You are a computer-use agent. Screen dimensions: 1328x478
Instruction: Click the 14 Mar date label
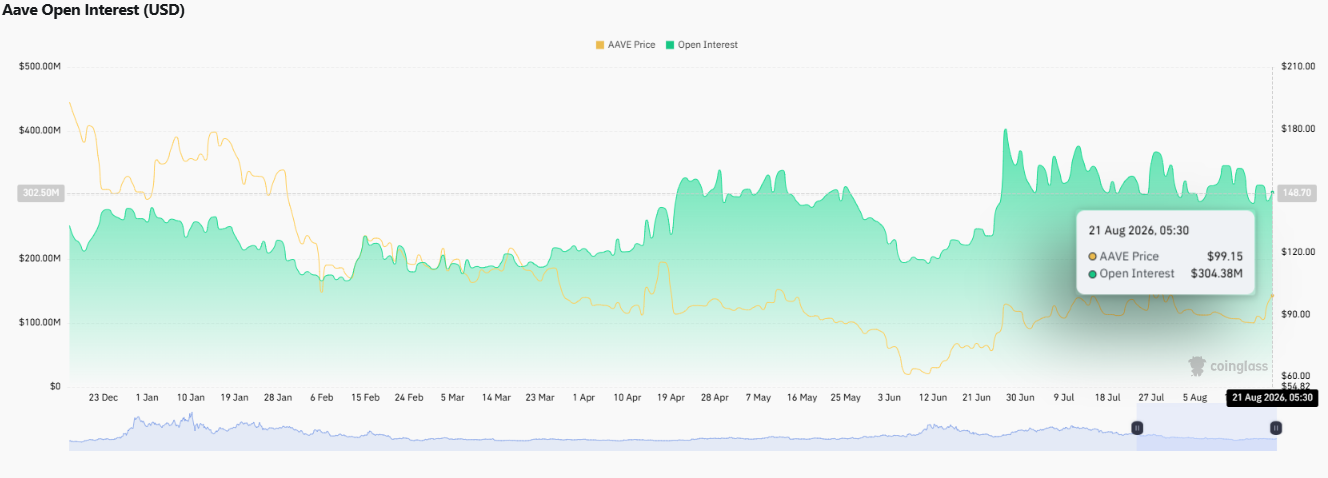click(x=496, y=397)
